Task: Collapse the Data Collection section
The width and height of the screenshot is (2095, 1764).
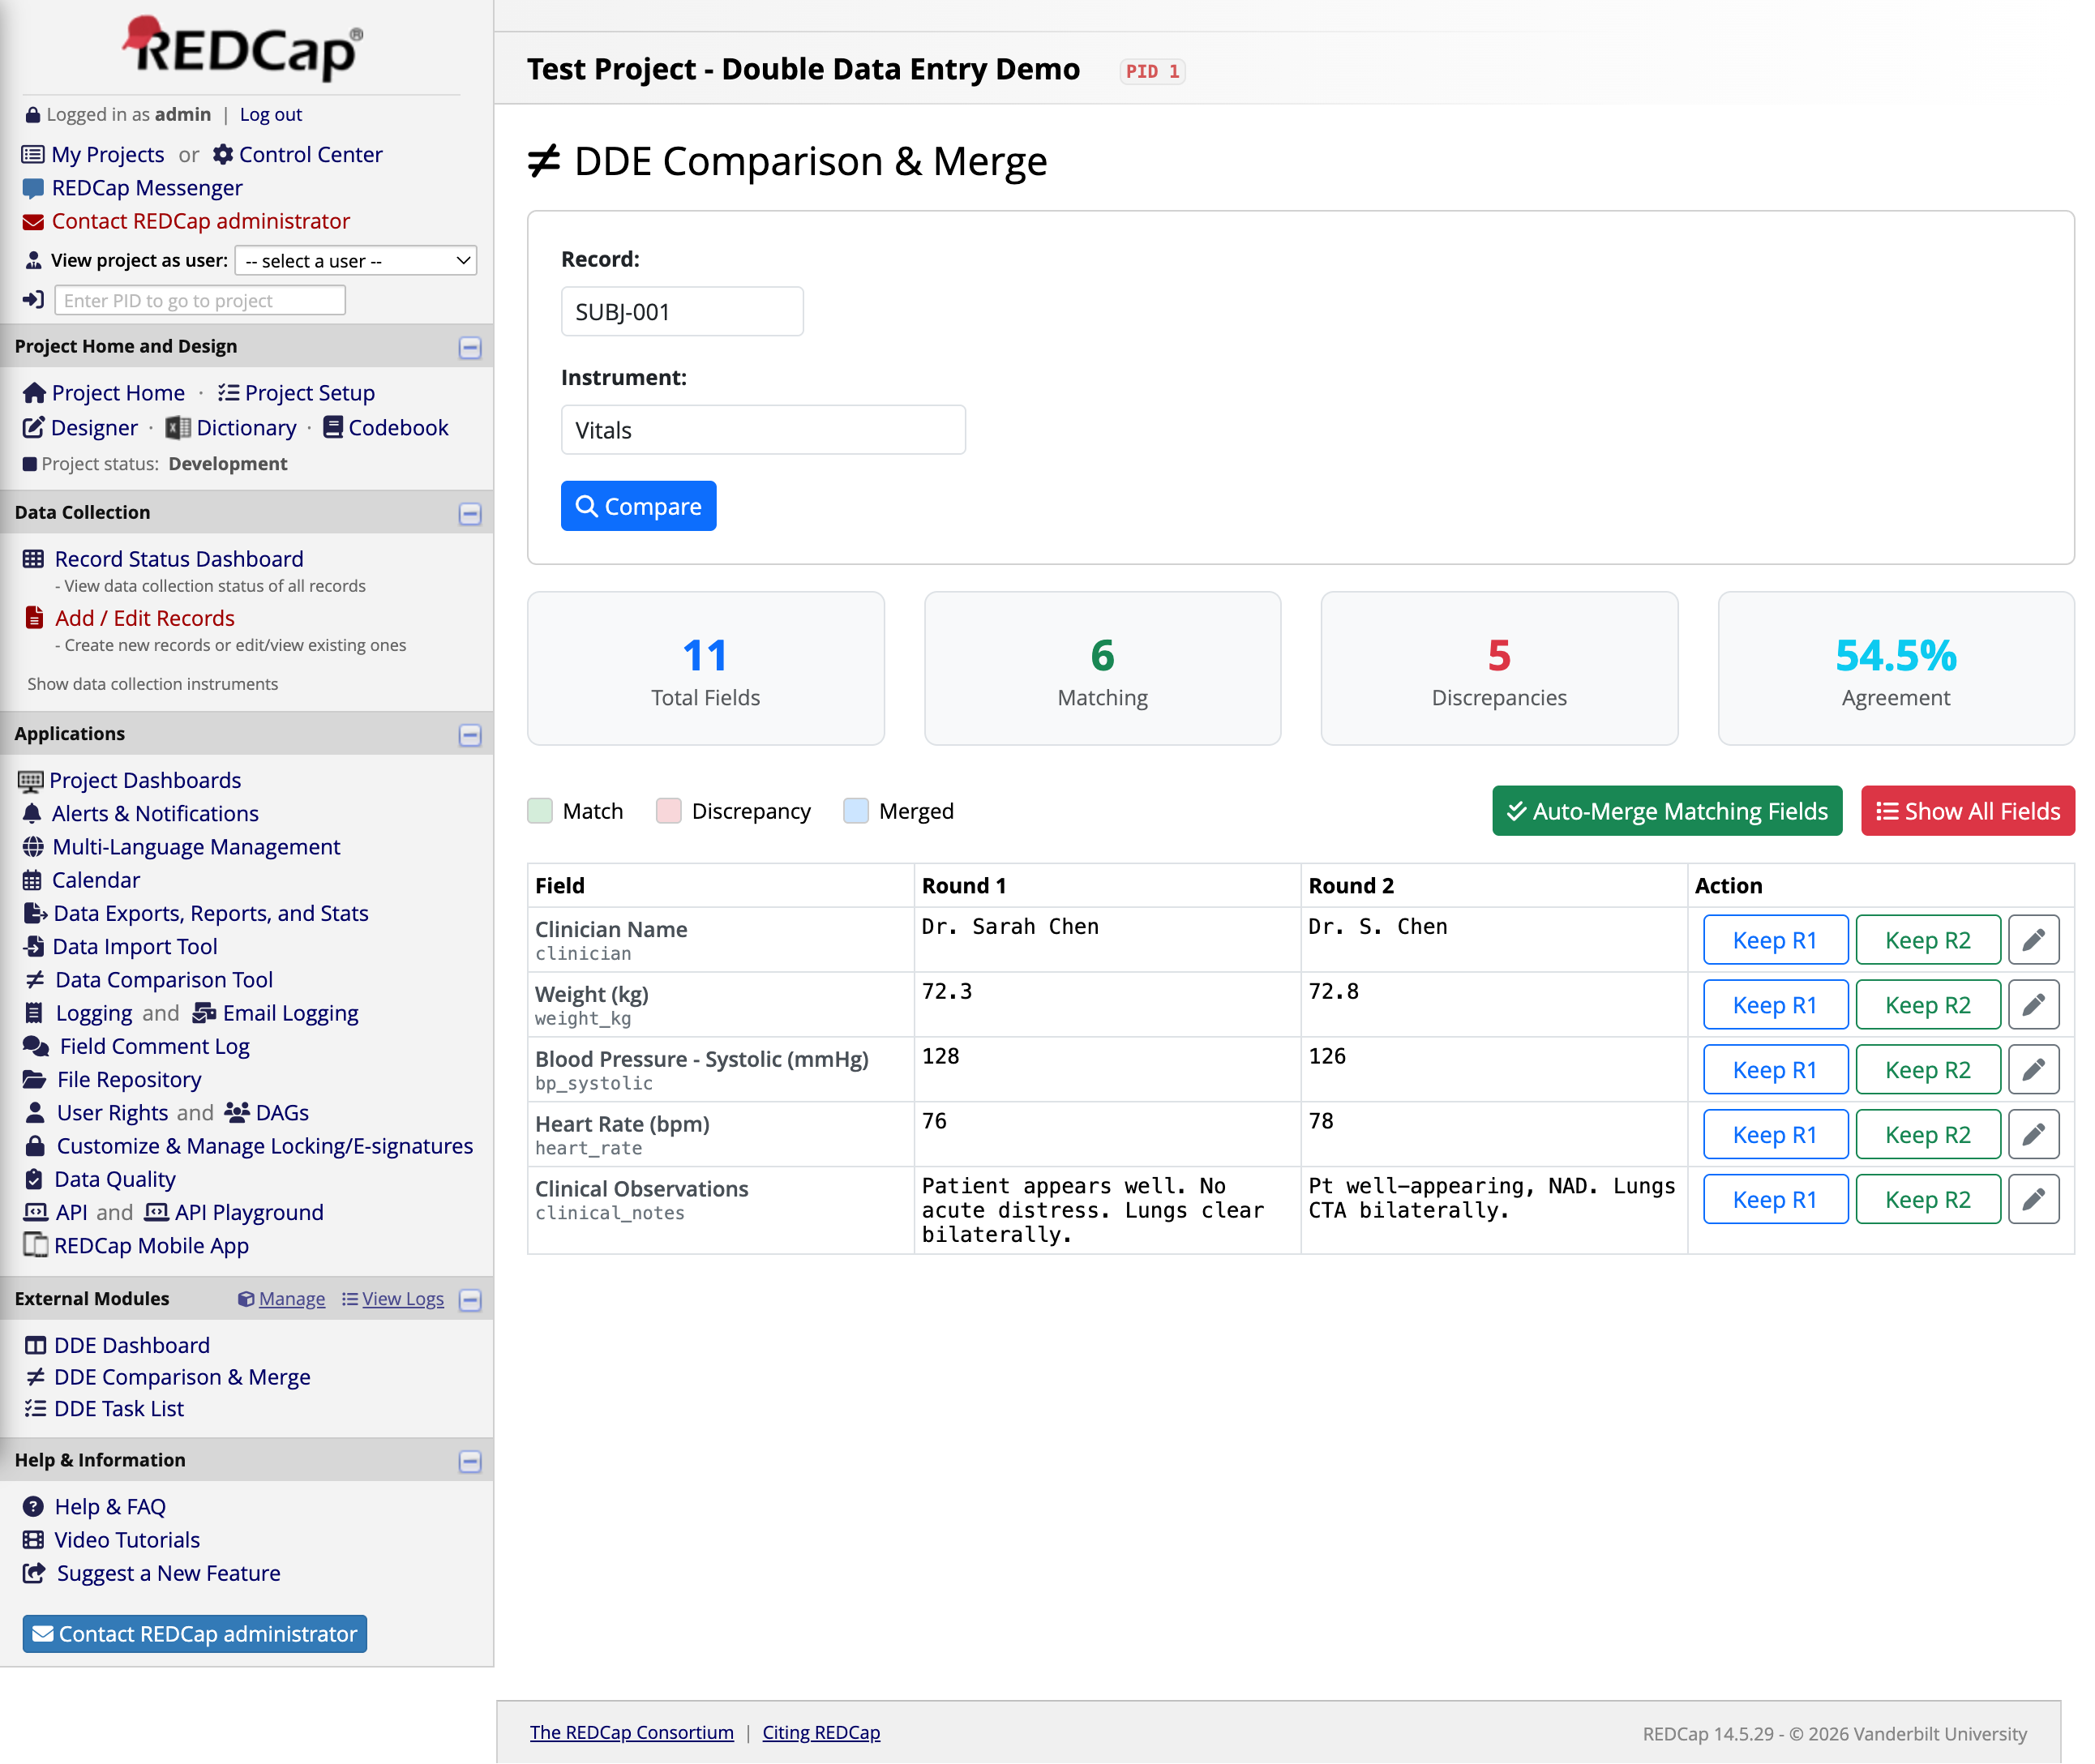Action: click(470, 514)
